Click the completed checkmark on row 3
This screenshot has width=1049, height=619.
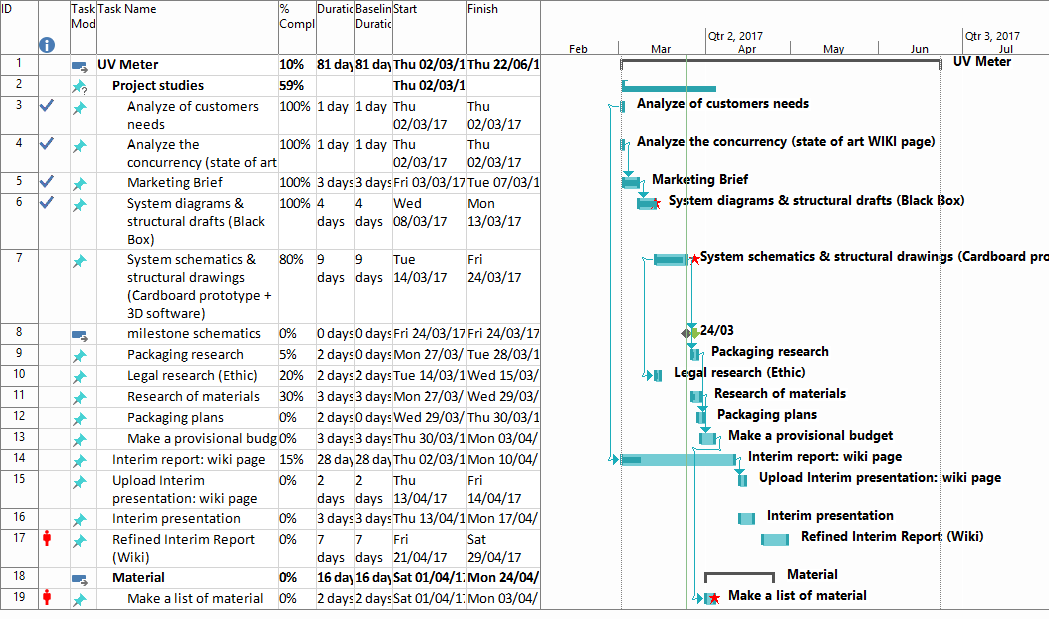coord(46,106)
